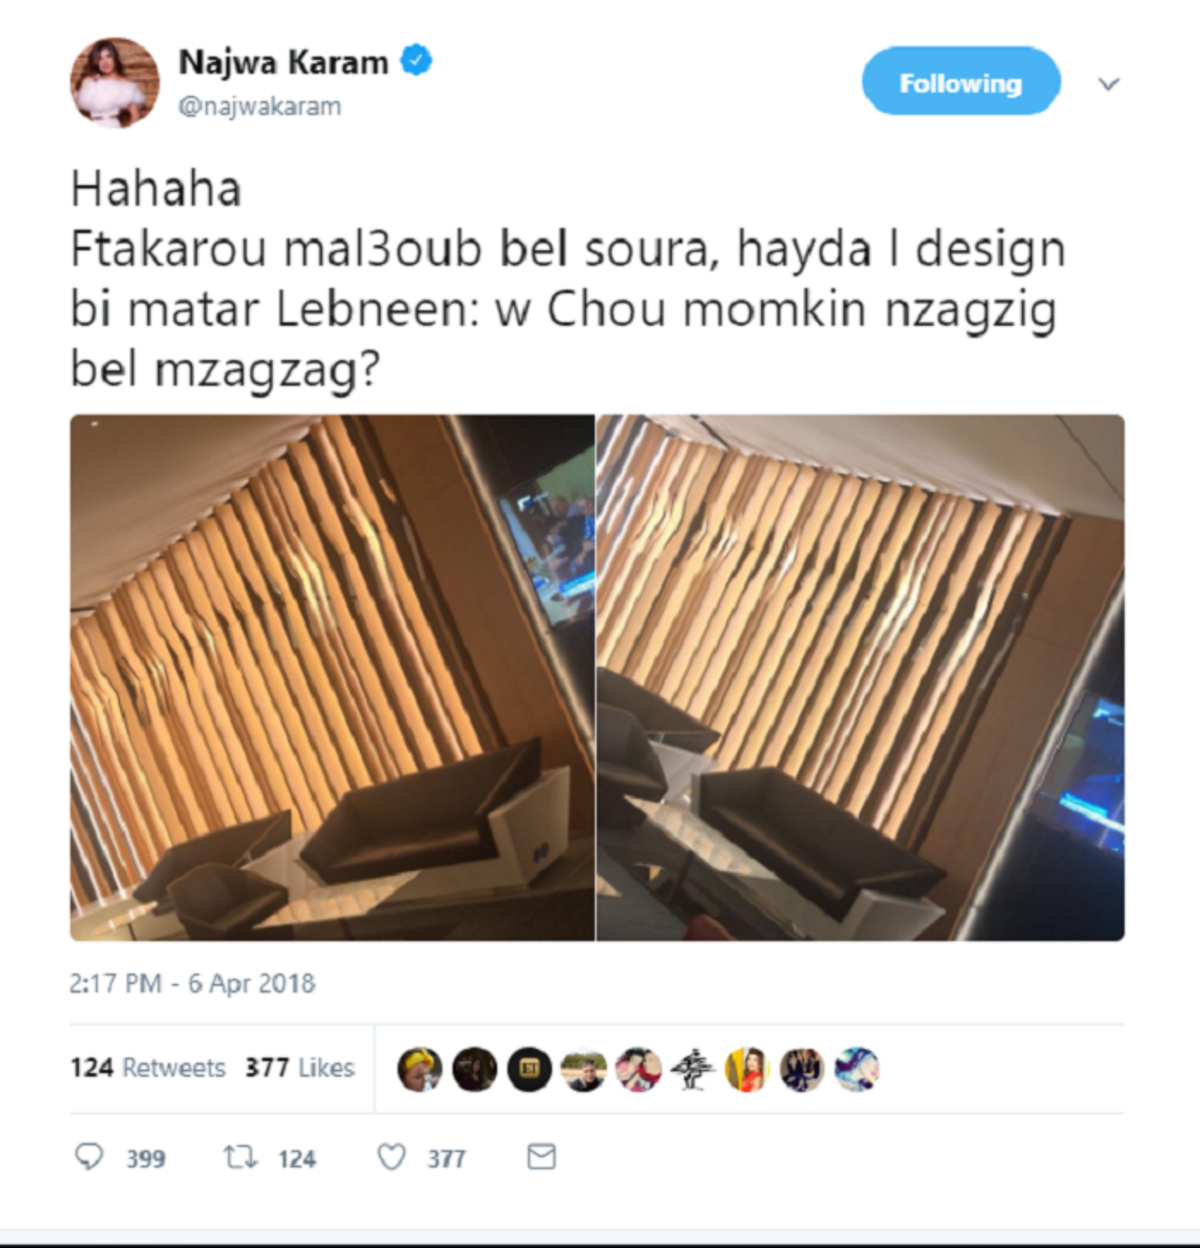This screenshot has width=1200, height=1248.
Task: Click the reply speech bubble icon
Action: [x=89, y=1157]
